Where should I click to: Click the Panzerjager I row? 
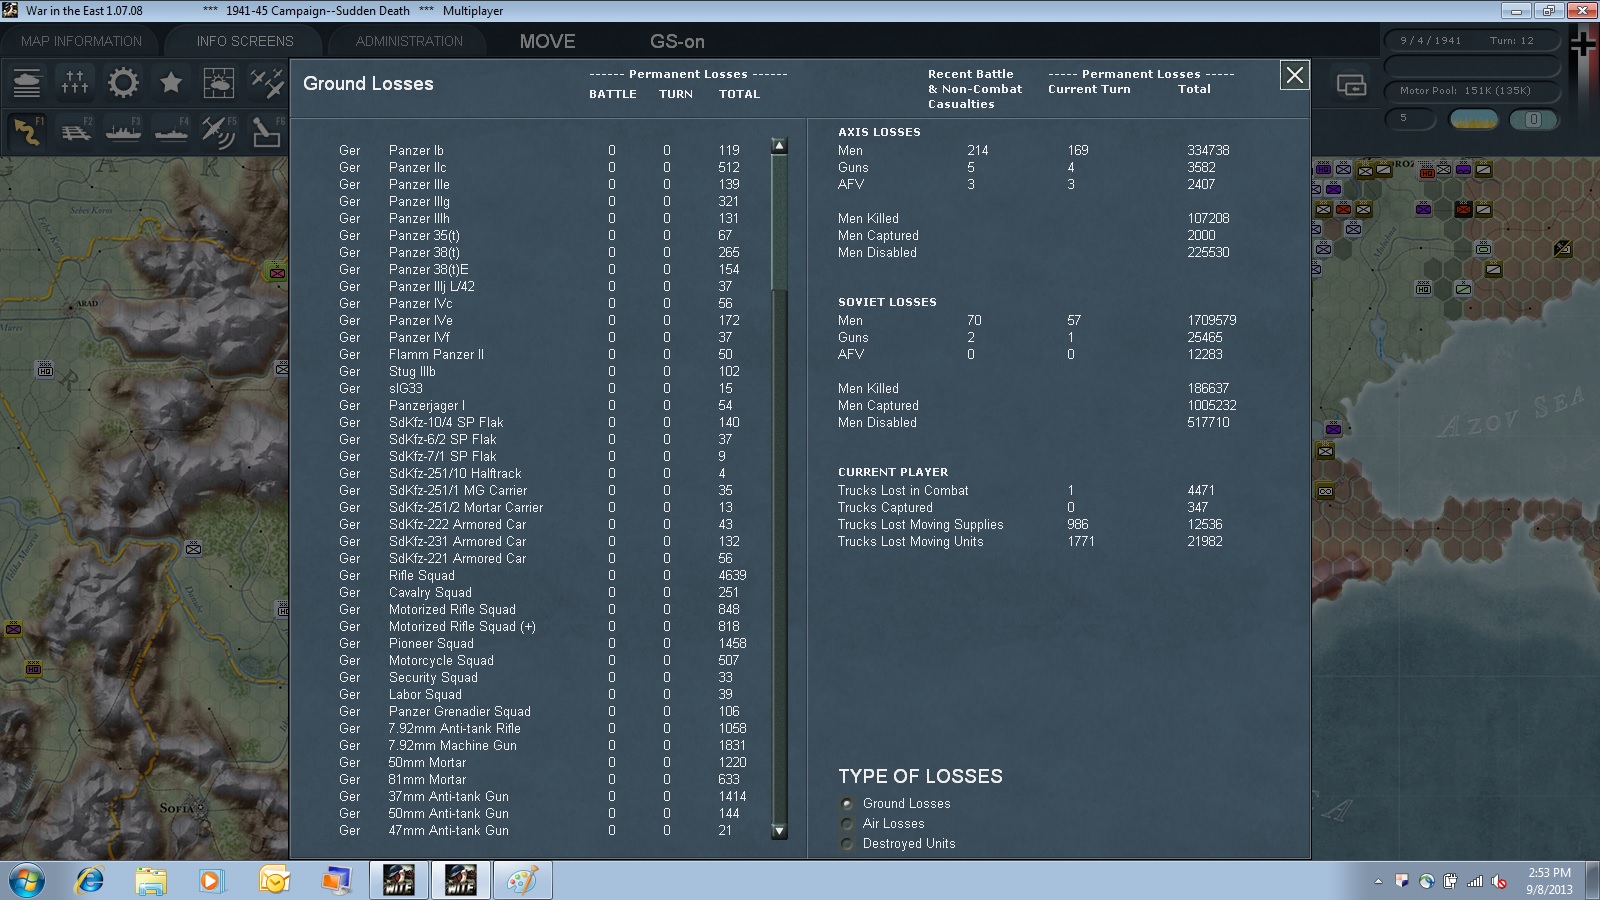click(x=543, y=406)
